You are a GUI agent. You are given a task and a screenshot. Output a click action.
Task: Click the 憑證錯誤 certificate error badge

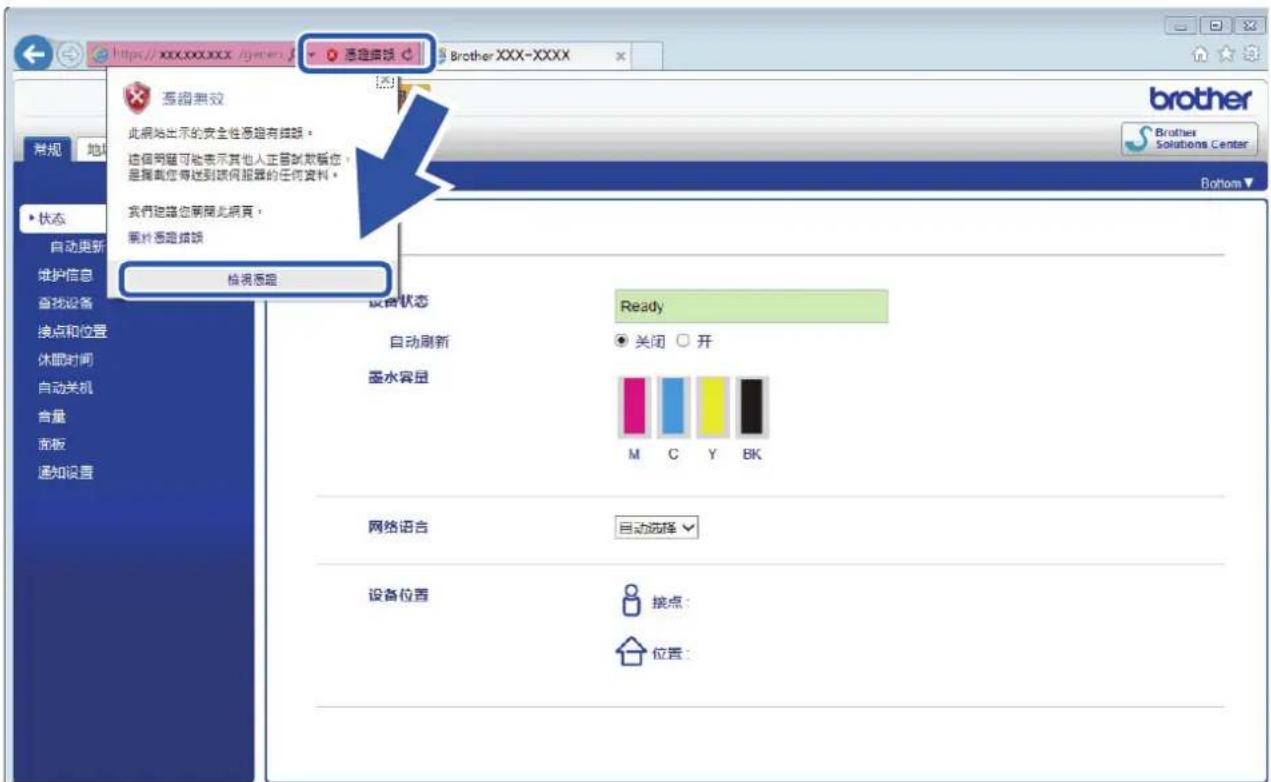point(362,54)
